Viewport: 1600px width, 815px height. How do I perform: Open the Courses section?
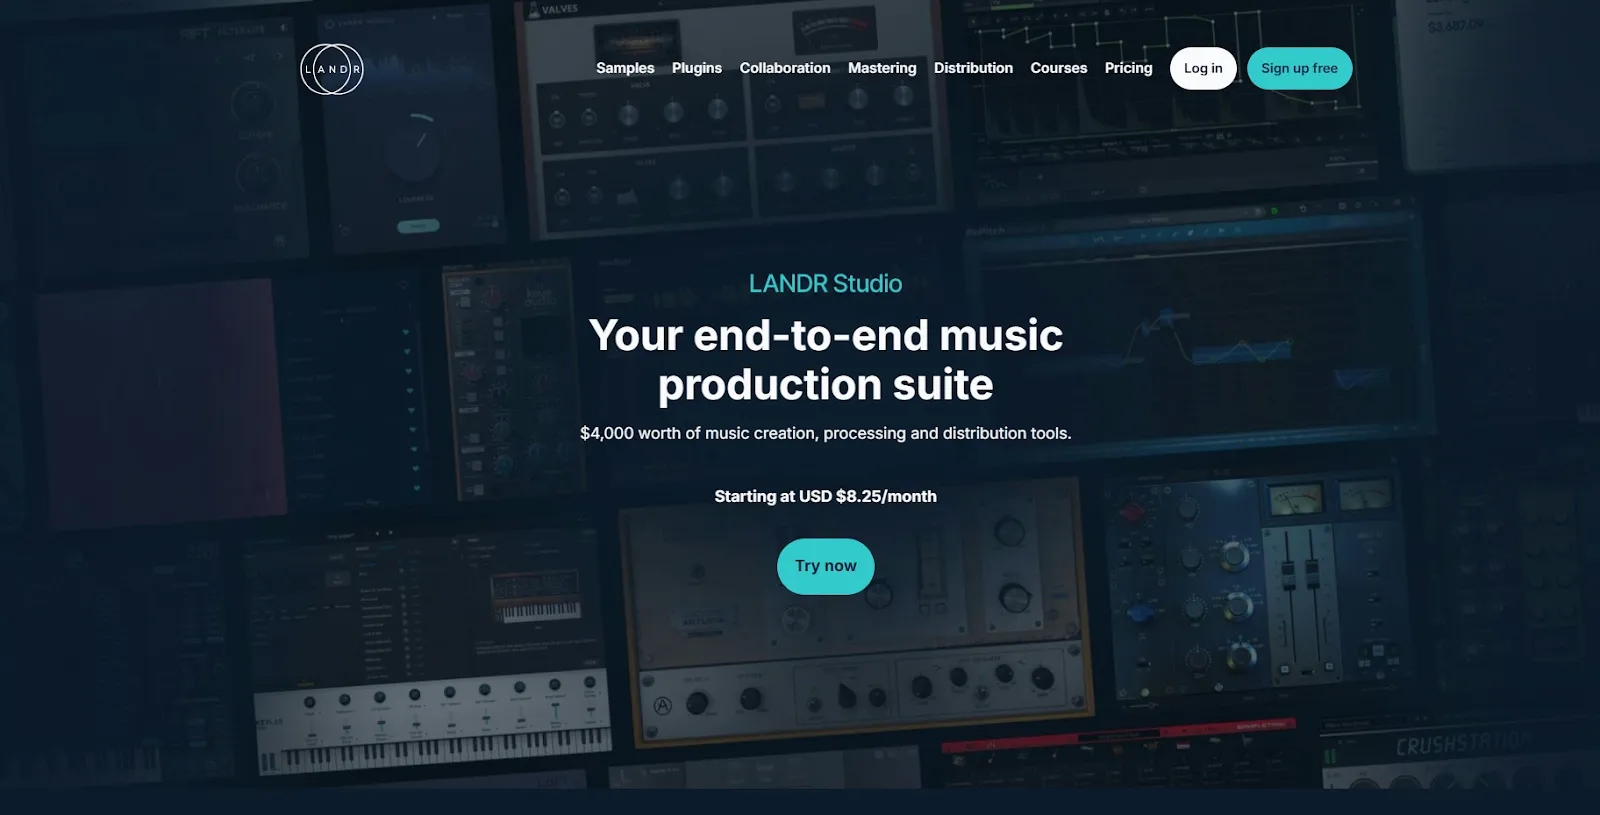[x=1058, y=68]
